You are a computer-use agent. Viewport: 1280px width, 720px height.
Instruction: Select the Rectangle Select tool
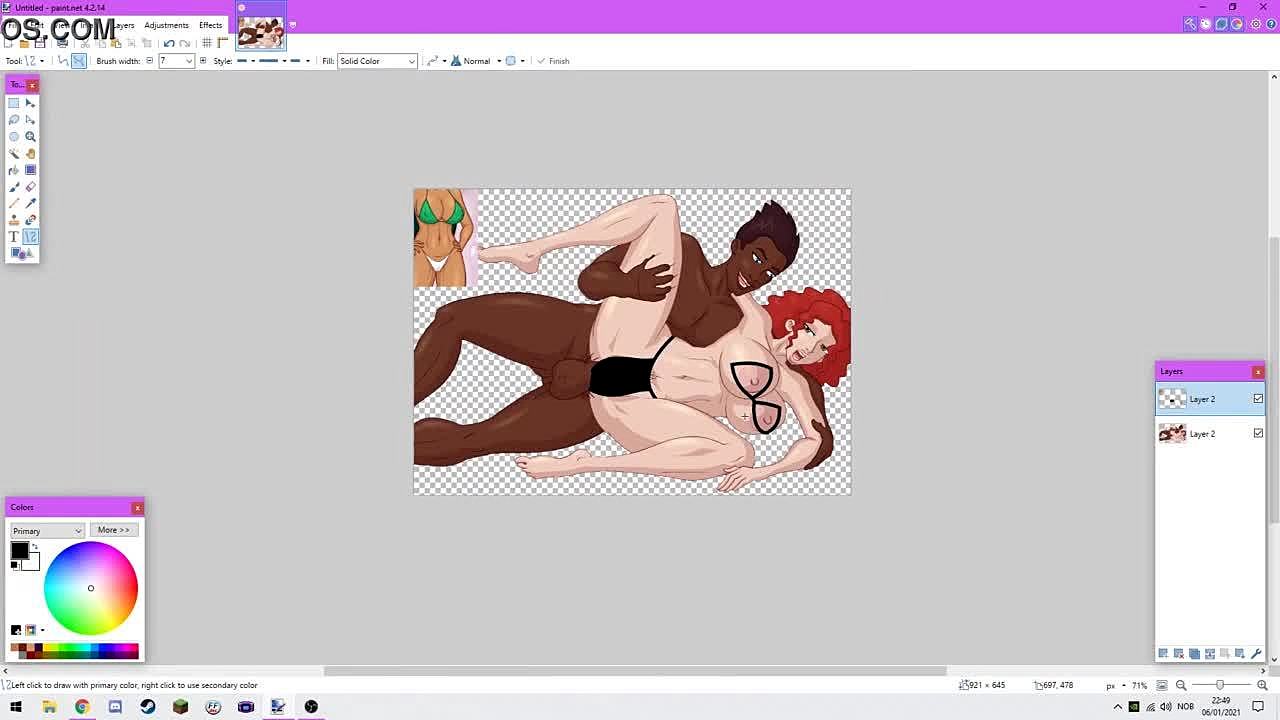[x=14, y=103]
